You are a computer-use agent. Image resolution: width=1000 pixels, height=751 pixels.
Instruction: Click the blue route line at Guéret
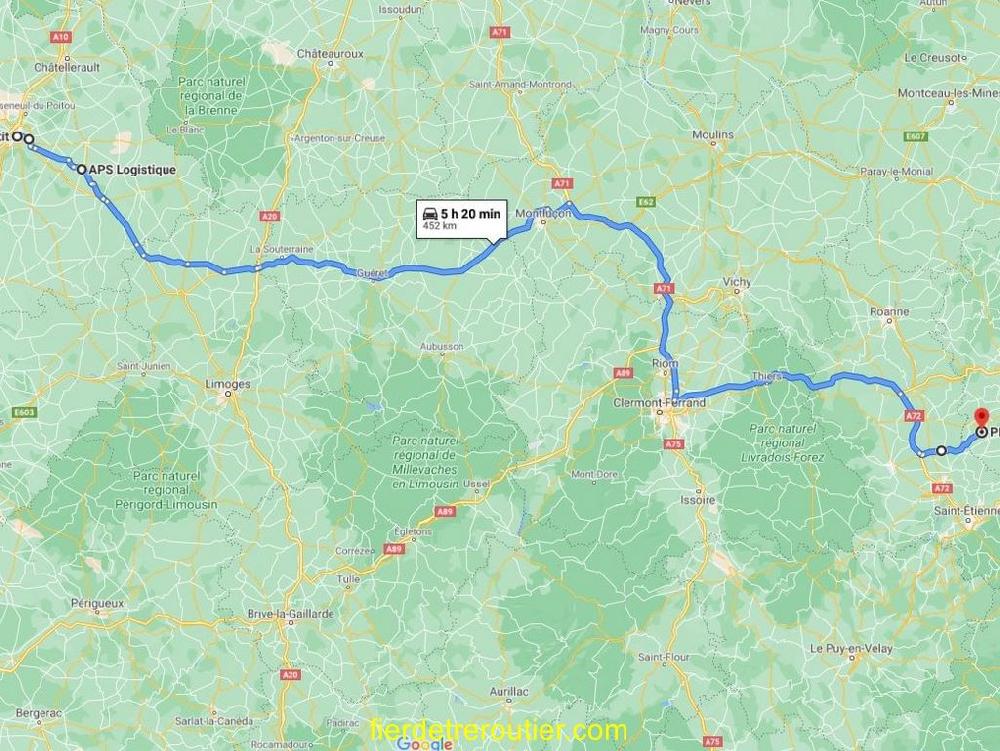click(372, 273)
